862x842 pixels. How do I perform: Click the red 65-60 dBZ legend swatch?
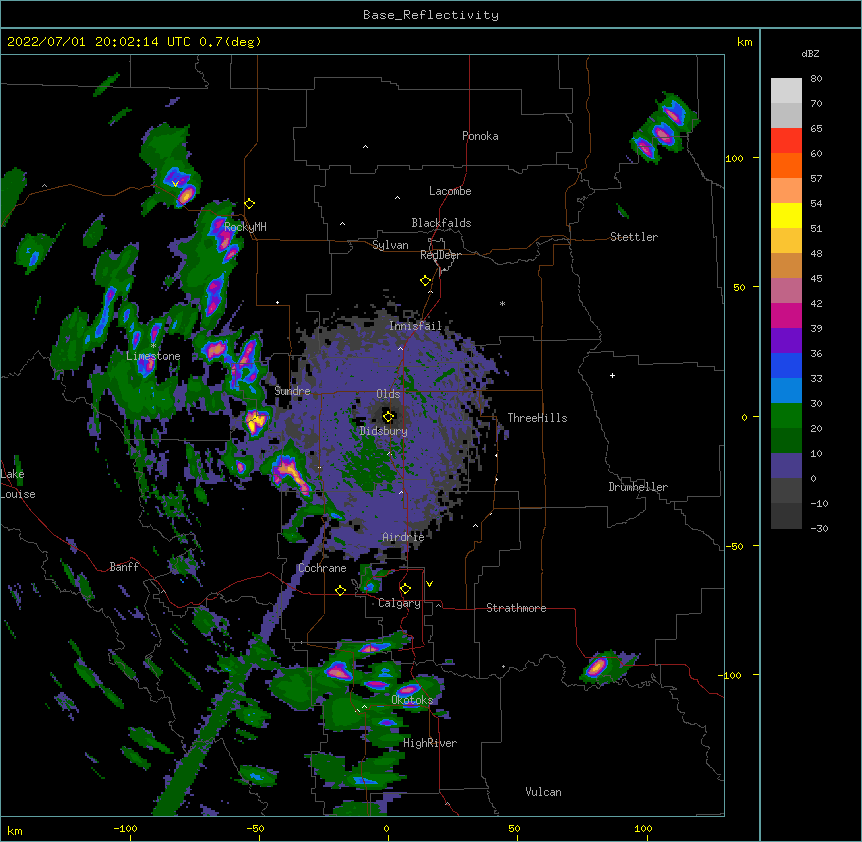786,140
